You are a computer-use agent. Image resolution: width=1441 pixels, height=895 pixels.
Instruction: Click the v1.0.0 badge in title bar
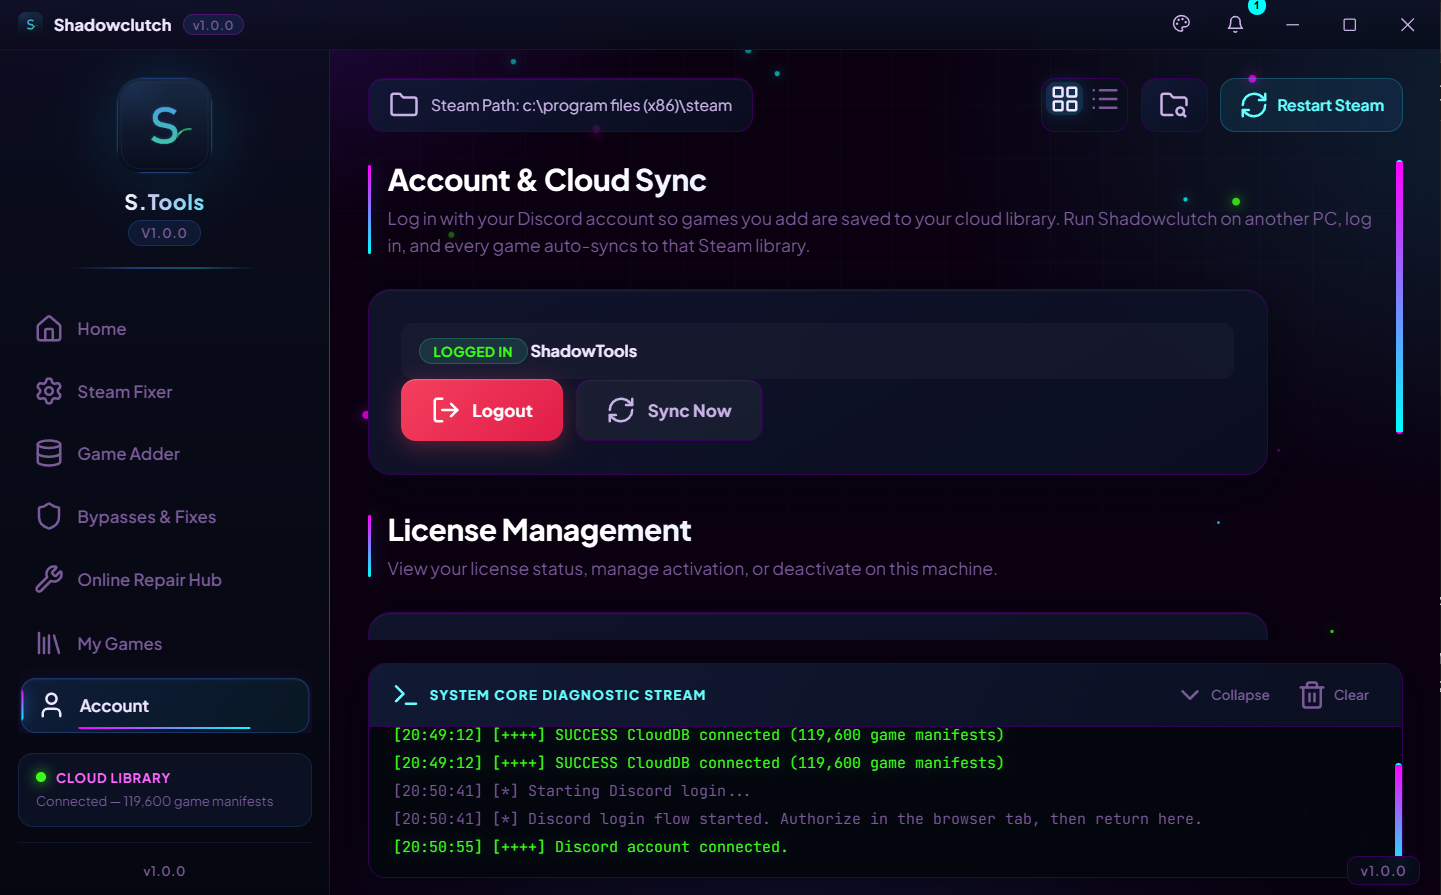(213, 25)
